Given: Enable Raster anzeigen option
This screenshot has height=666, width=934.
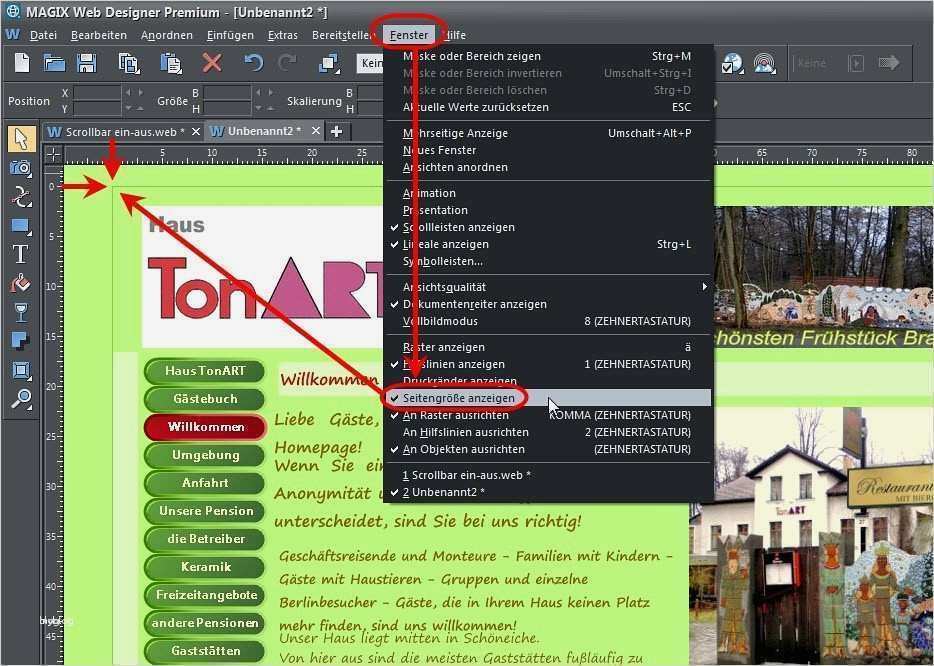Looking at the screenshot, I should tap(548, 347).
